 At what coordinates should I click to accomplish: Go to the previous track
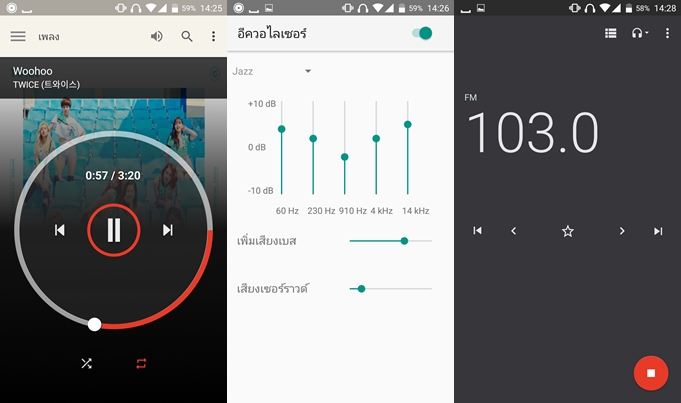coord(59,230)
